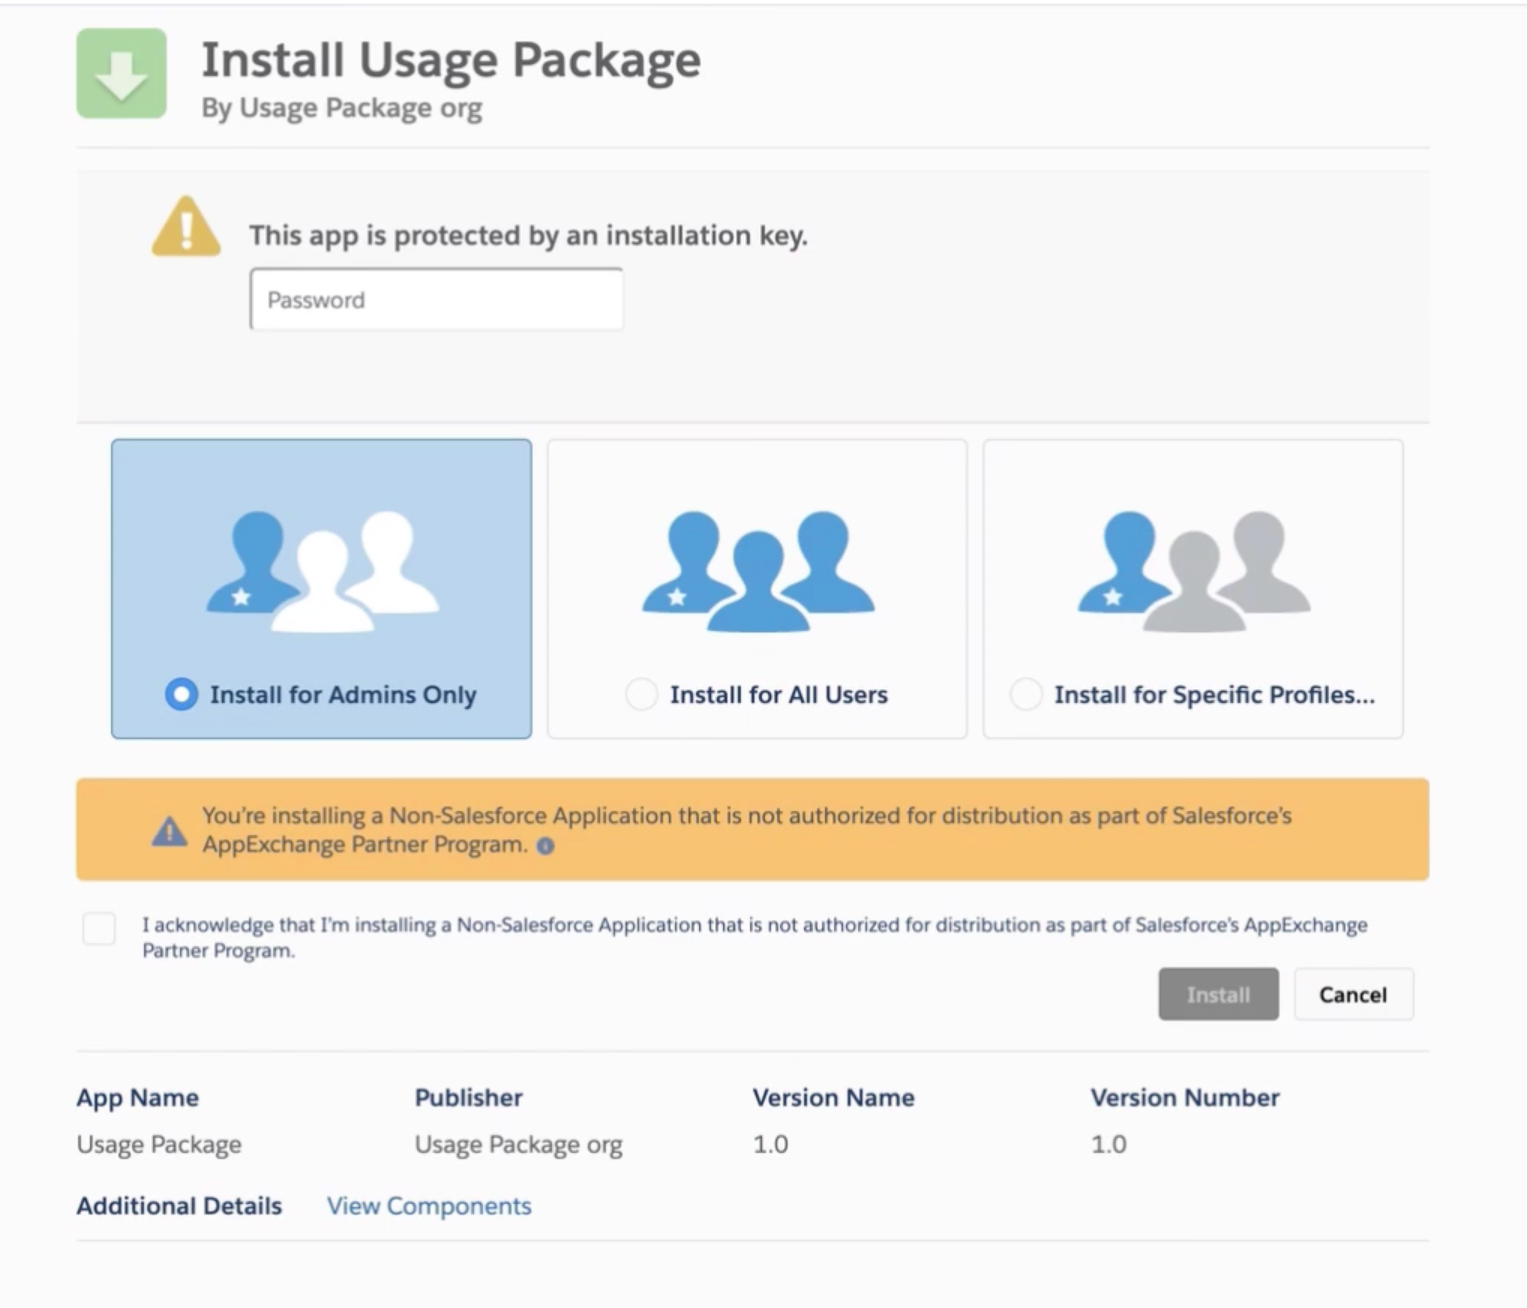Click the App Name column label
The height and width of the screenshot is (1308, 1527).
138,1097
